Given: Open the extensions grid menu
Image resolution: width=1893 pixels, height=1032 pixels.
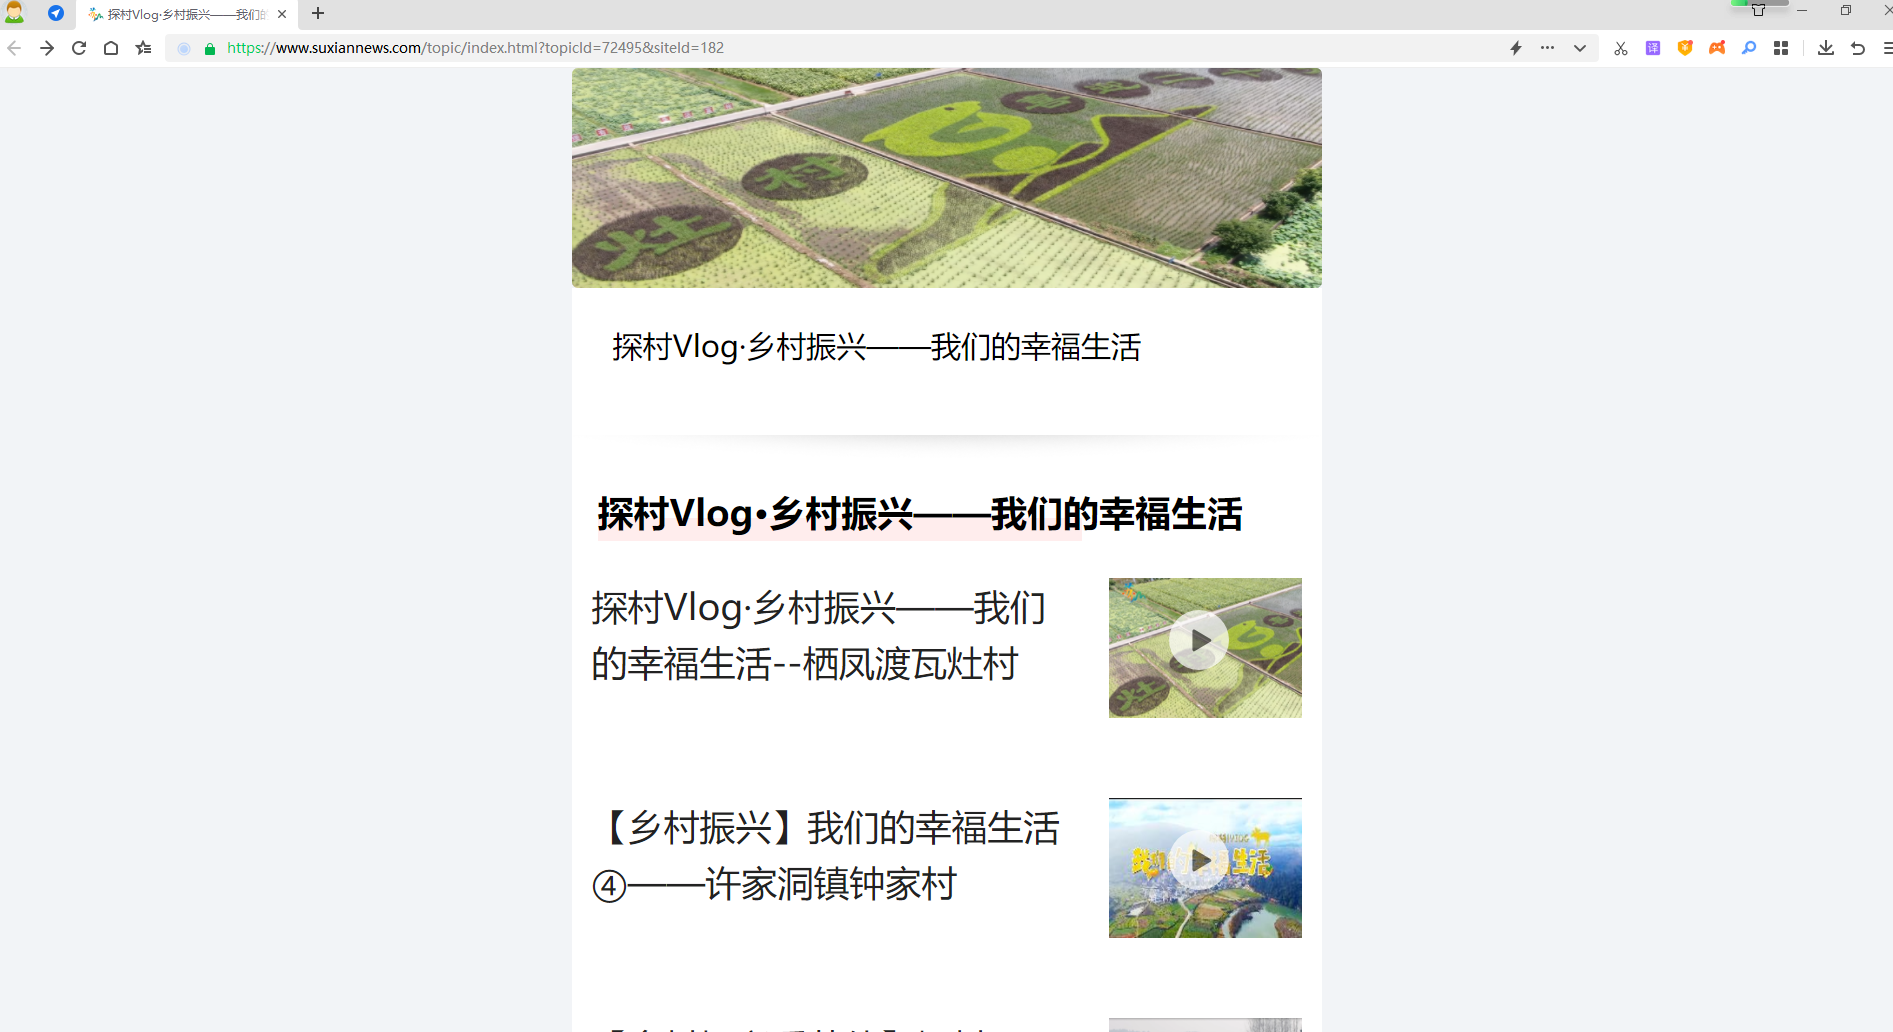Looking at the screenshot, I should [1781, 48].
